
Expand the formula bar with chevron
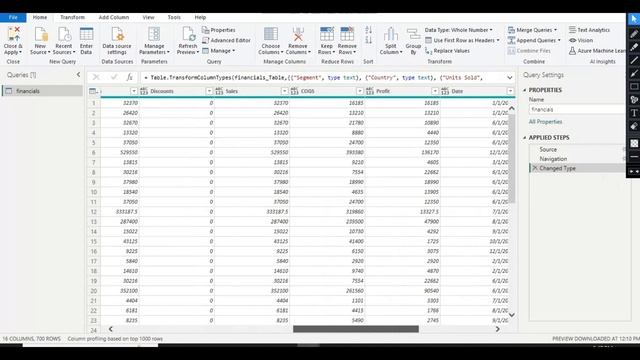510,78
